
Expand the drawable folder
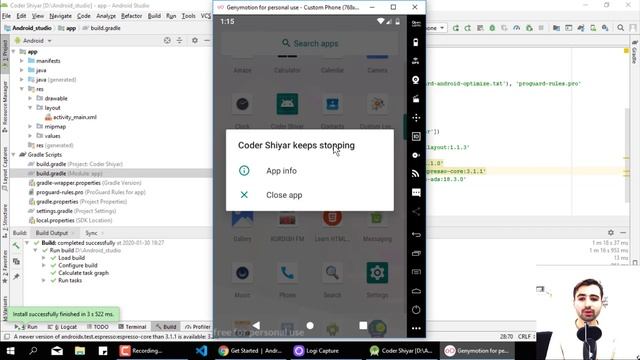(x=30, y=98)
